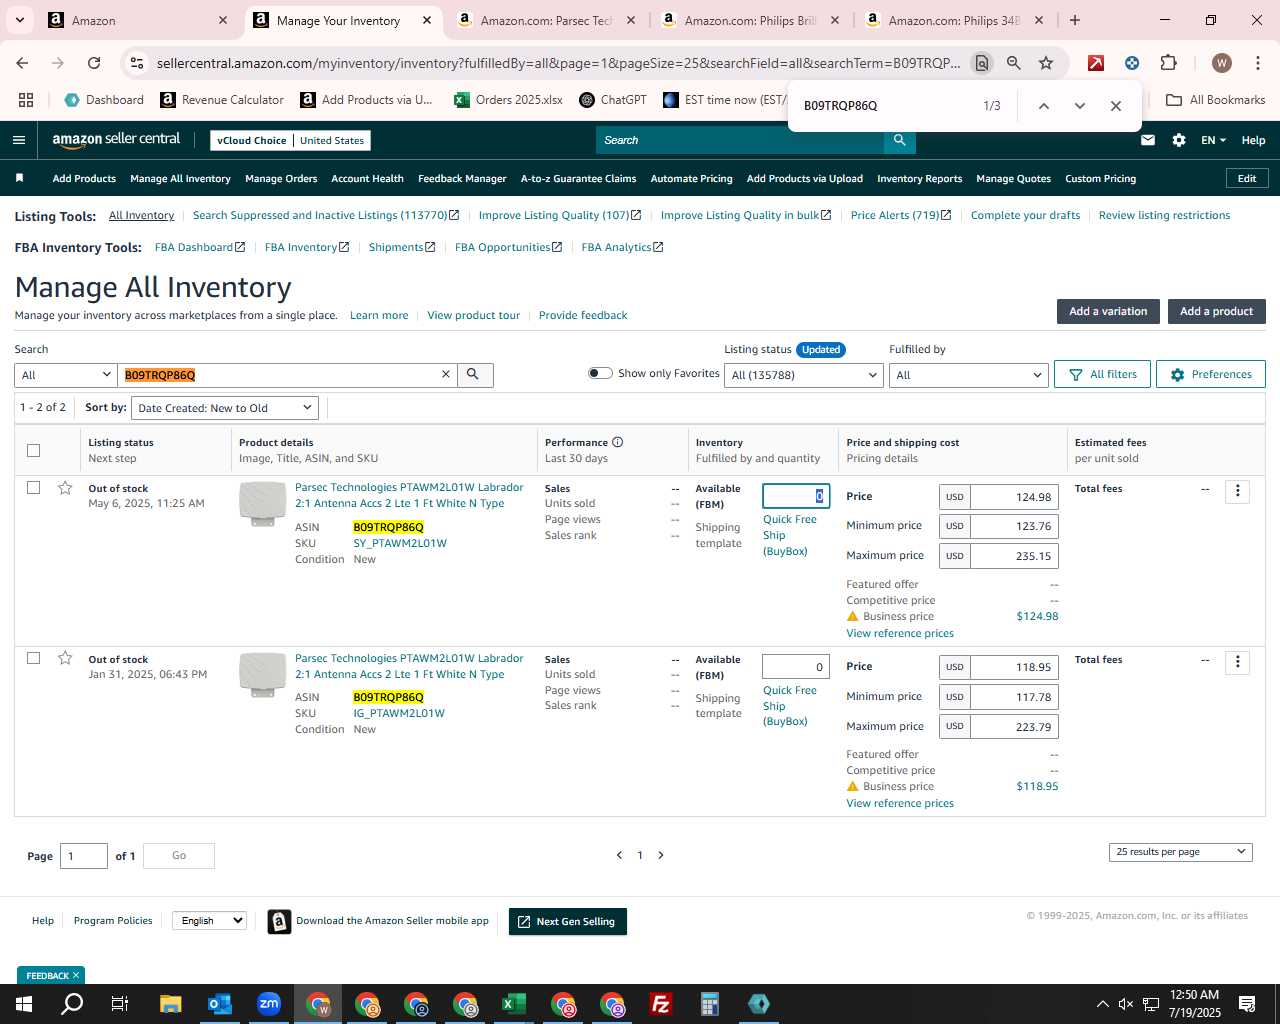
Task: Open Excel from the Windows taskbar
Action: pyautogui.click(x=514, y=1004)
